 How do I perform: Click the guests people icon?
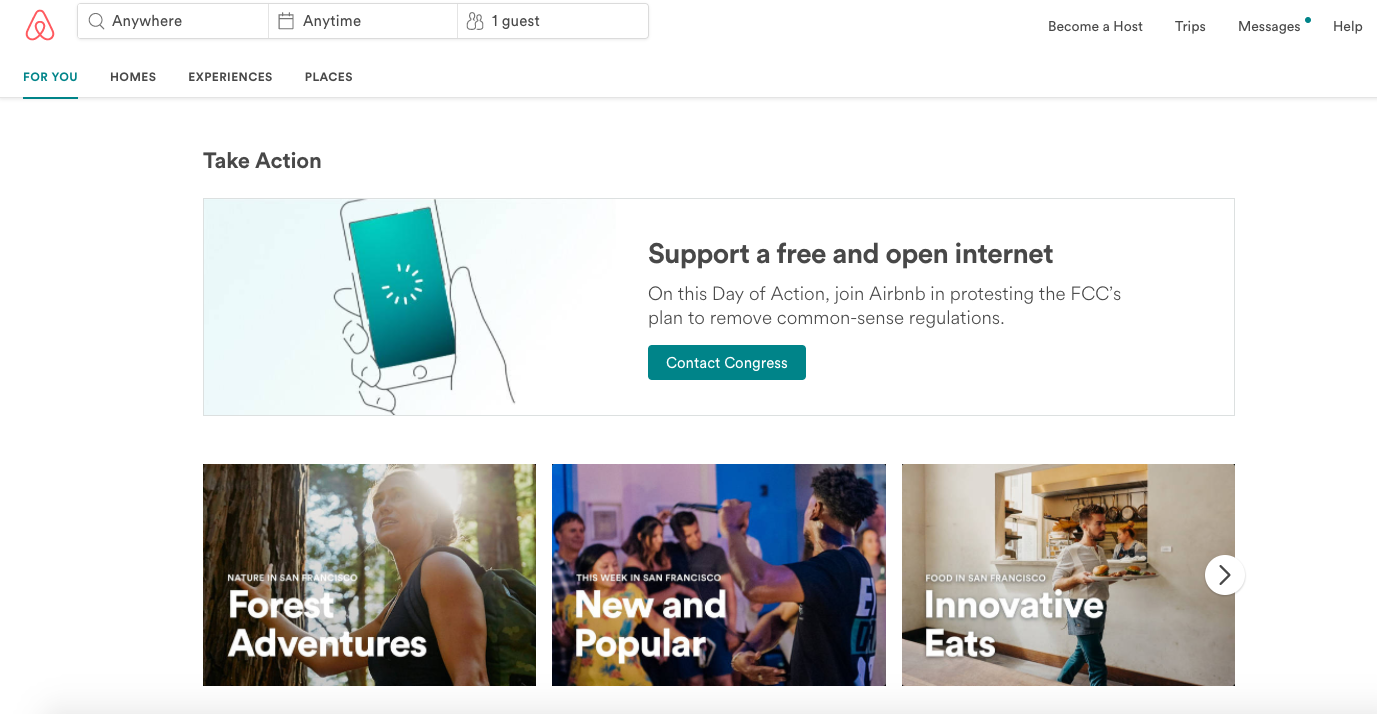pos(475,21)
